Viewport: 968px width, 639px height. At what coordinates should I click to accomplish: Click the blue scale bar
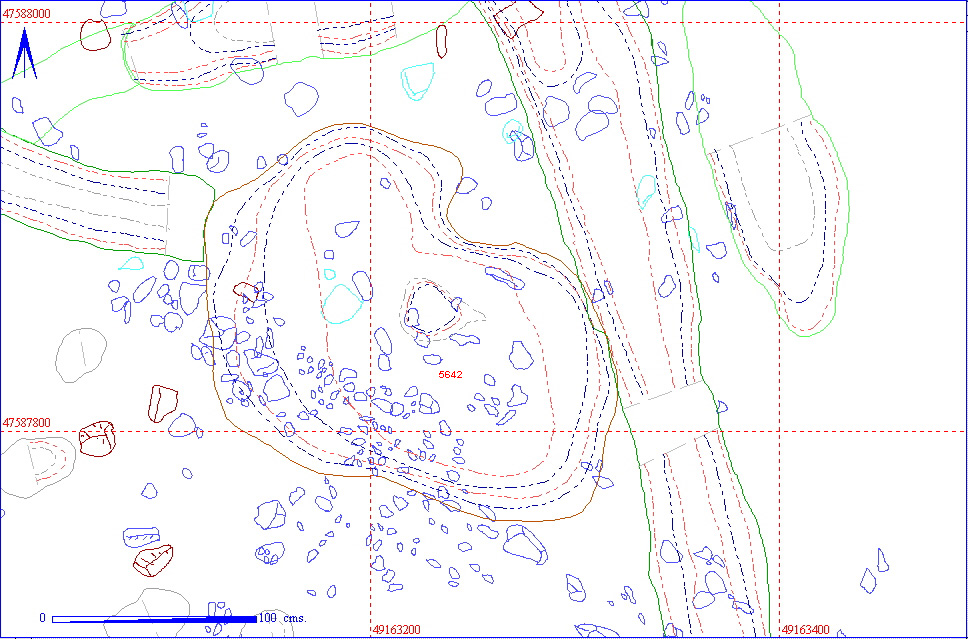pos(154,619)
